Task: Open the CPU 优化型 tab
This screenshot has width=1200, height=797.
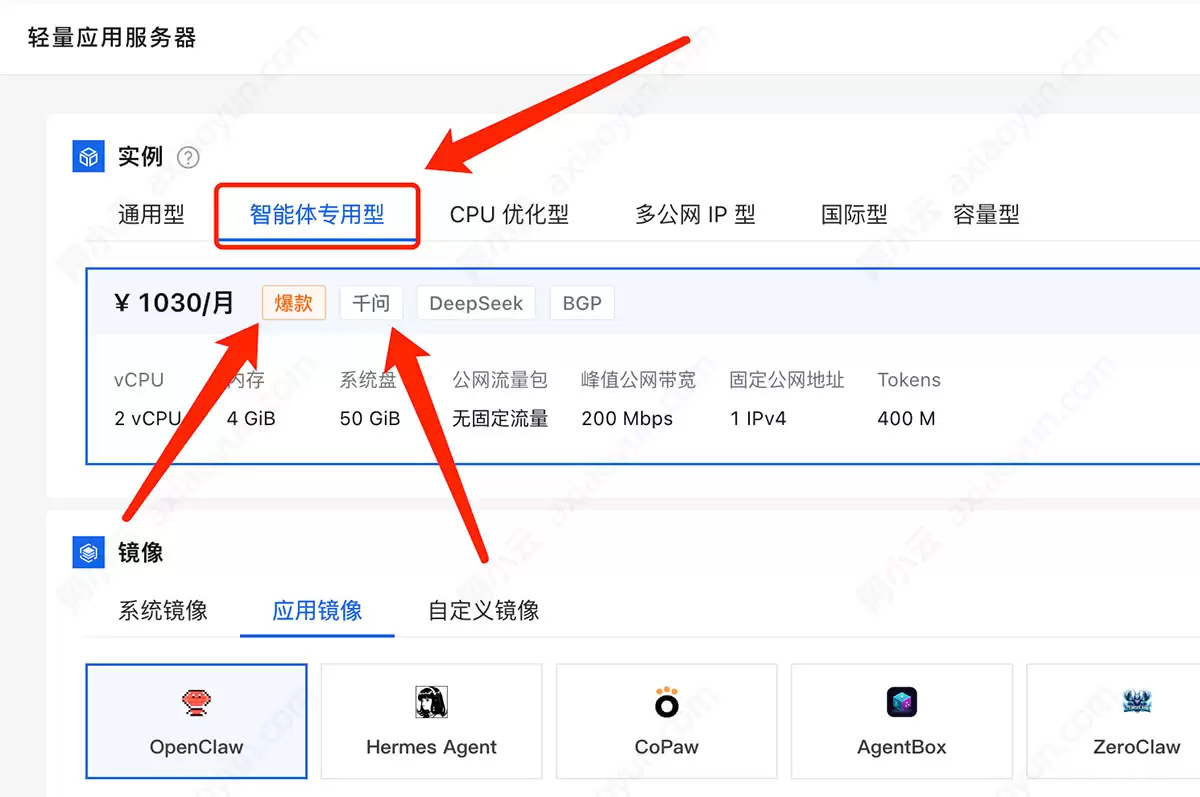Action: pyautogui.click(x=509, y=214)
